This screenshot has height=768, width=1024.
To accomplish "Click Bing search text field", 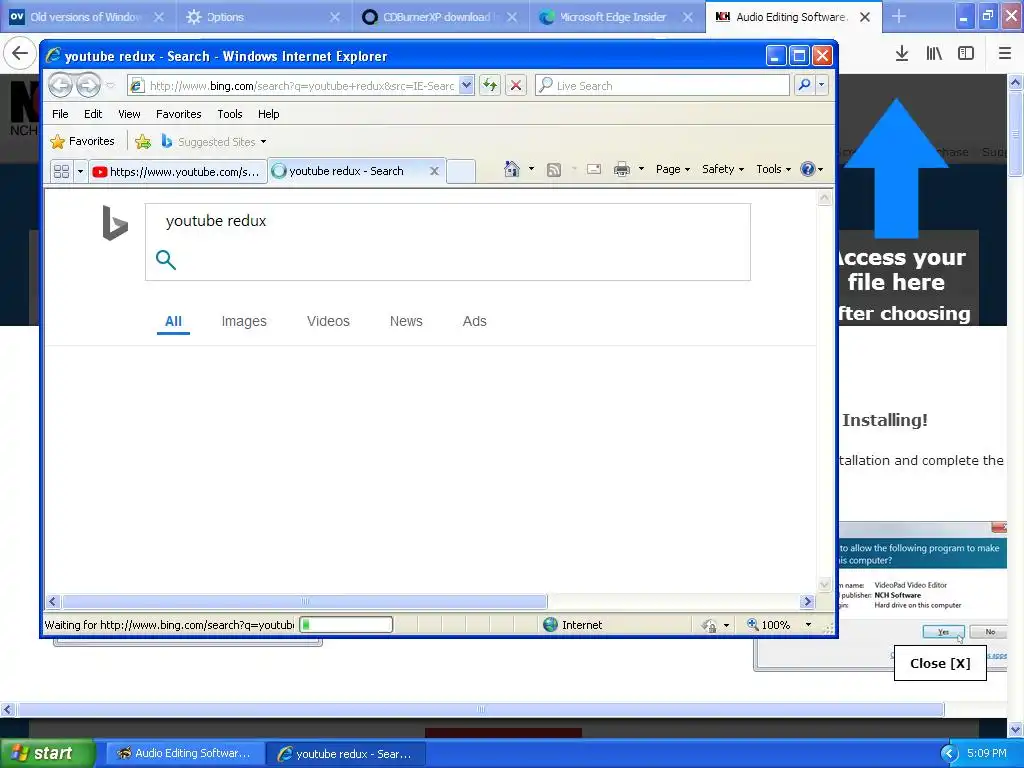I will coord(447,221).
